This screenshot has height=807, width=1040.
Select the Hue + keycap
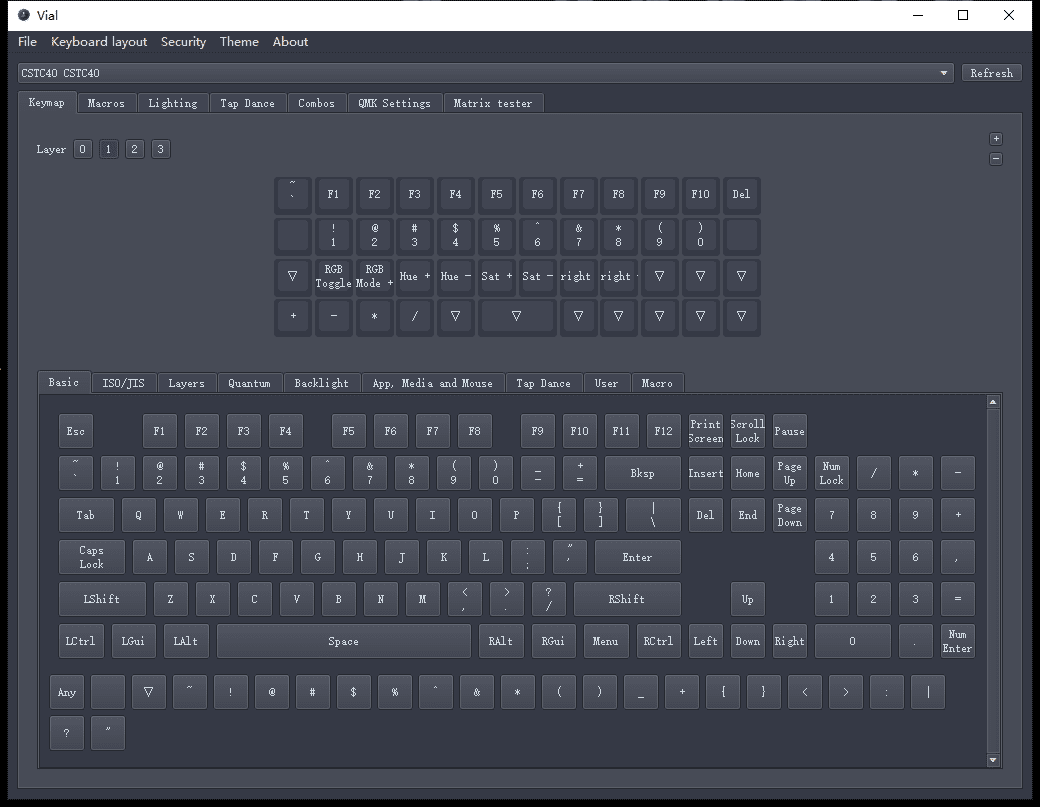414,276
